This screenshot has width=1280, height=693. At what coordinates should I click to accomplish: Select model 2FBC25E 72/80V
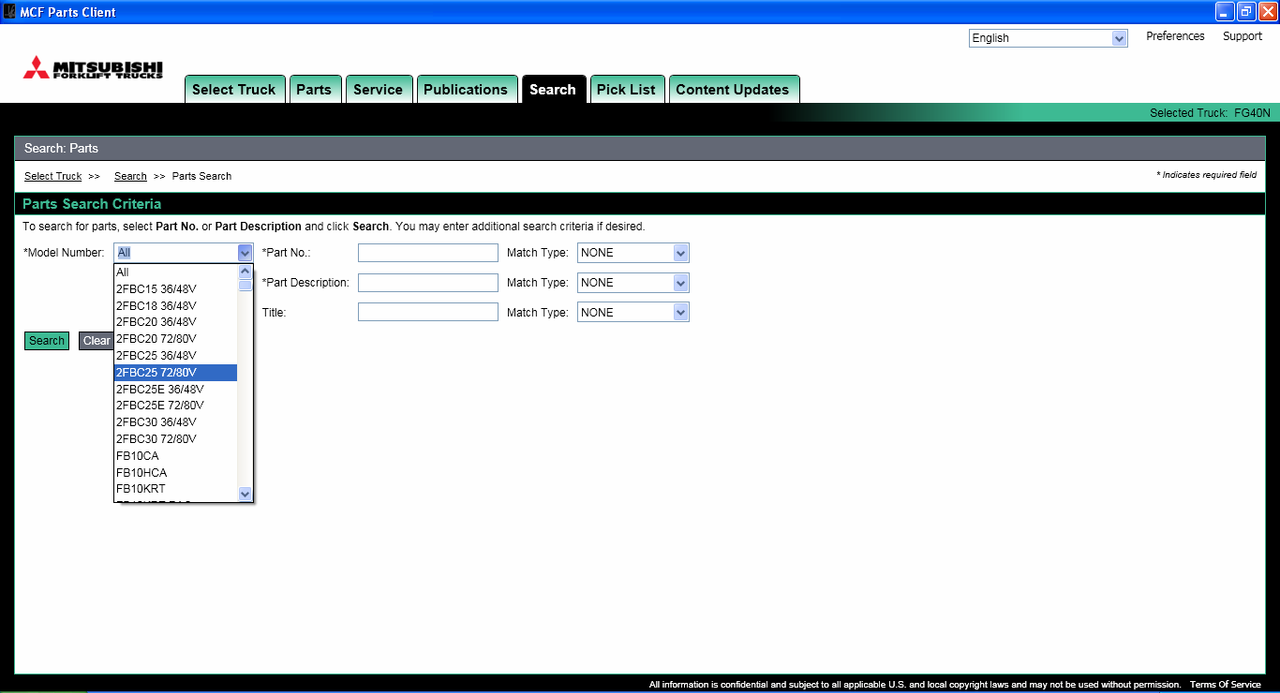pyautogui.click(x=175, y=405)
